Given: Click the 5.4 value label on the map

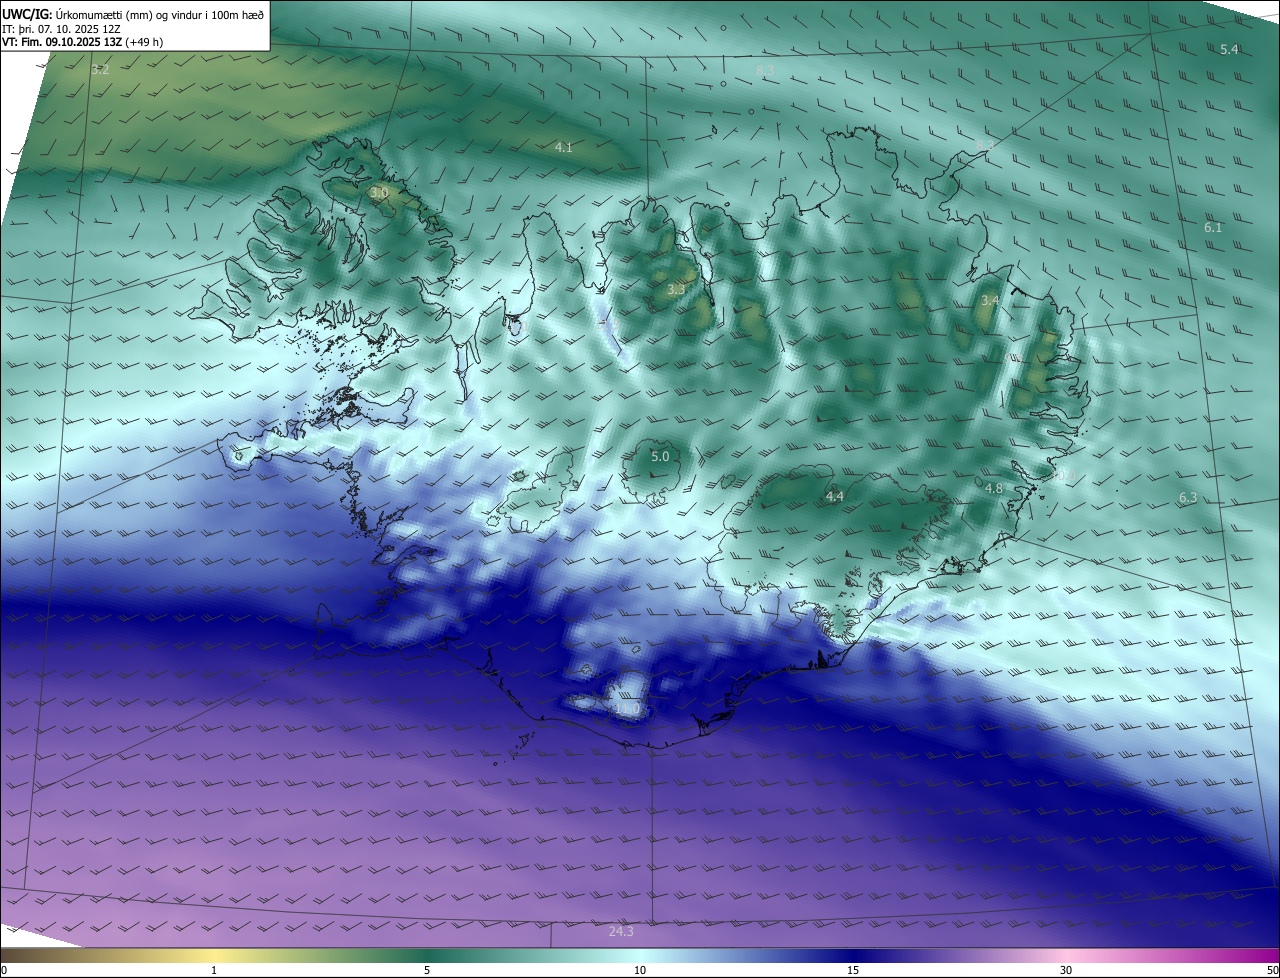Looking at the screenshot, I should point(1229,50).
